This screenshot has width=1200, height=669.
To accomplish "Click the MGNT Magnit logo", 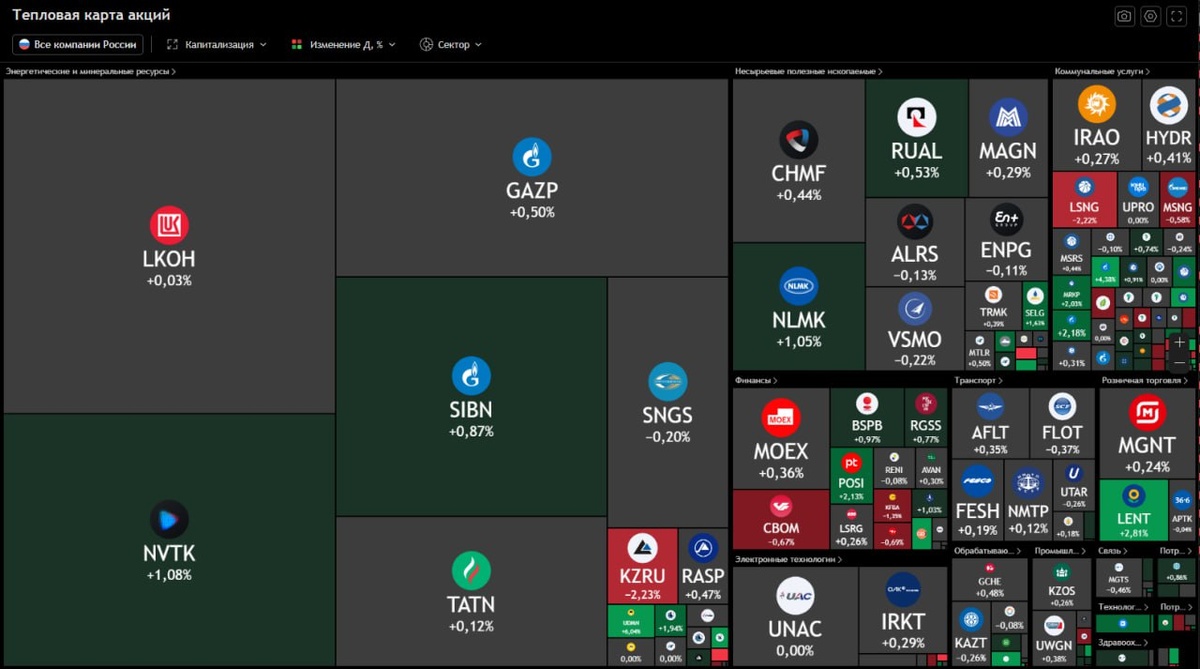I will 1146,413.
